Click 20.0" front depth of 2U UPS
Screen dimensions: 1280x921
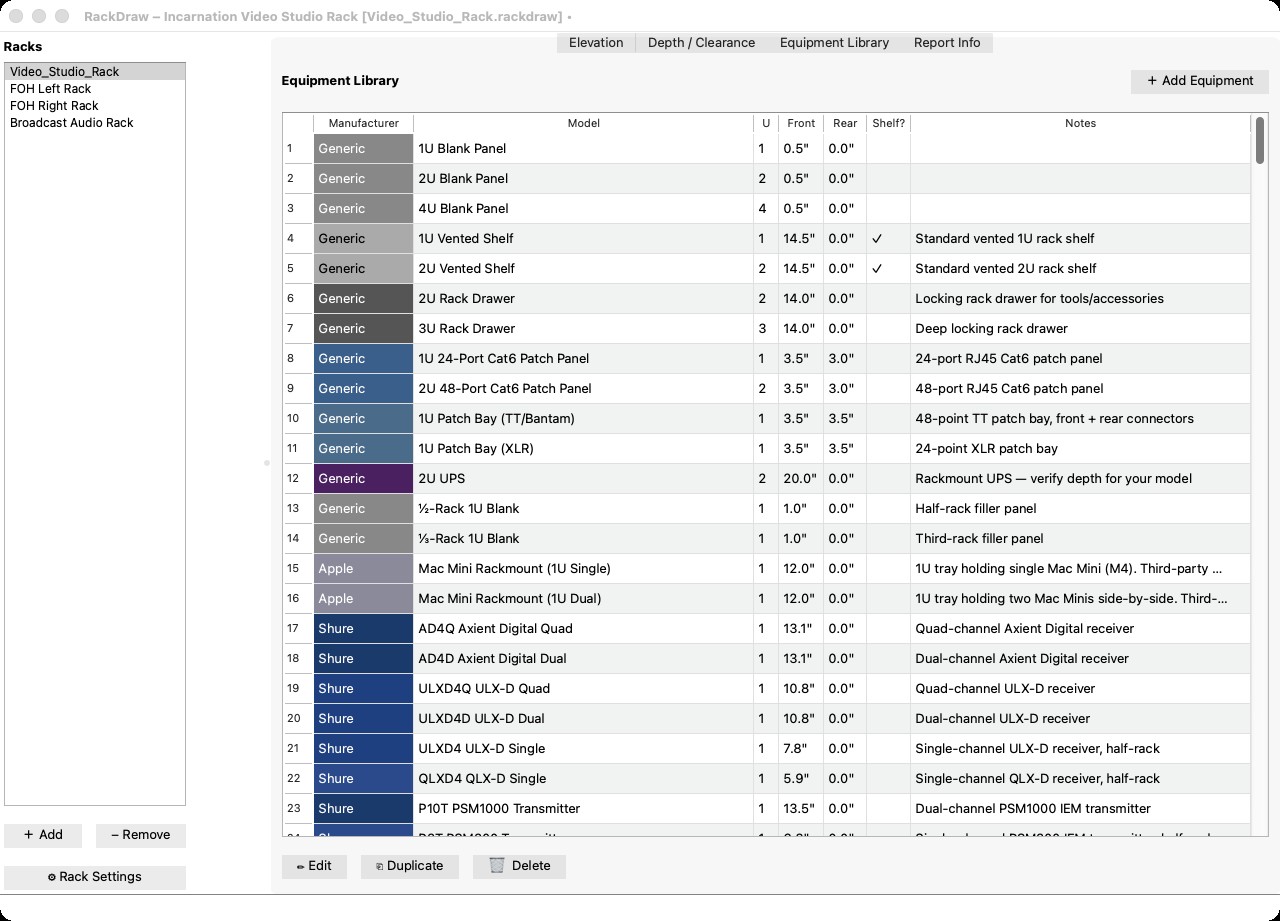click(x=801, y=479)
